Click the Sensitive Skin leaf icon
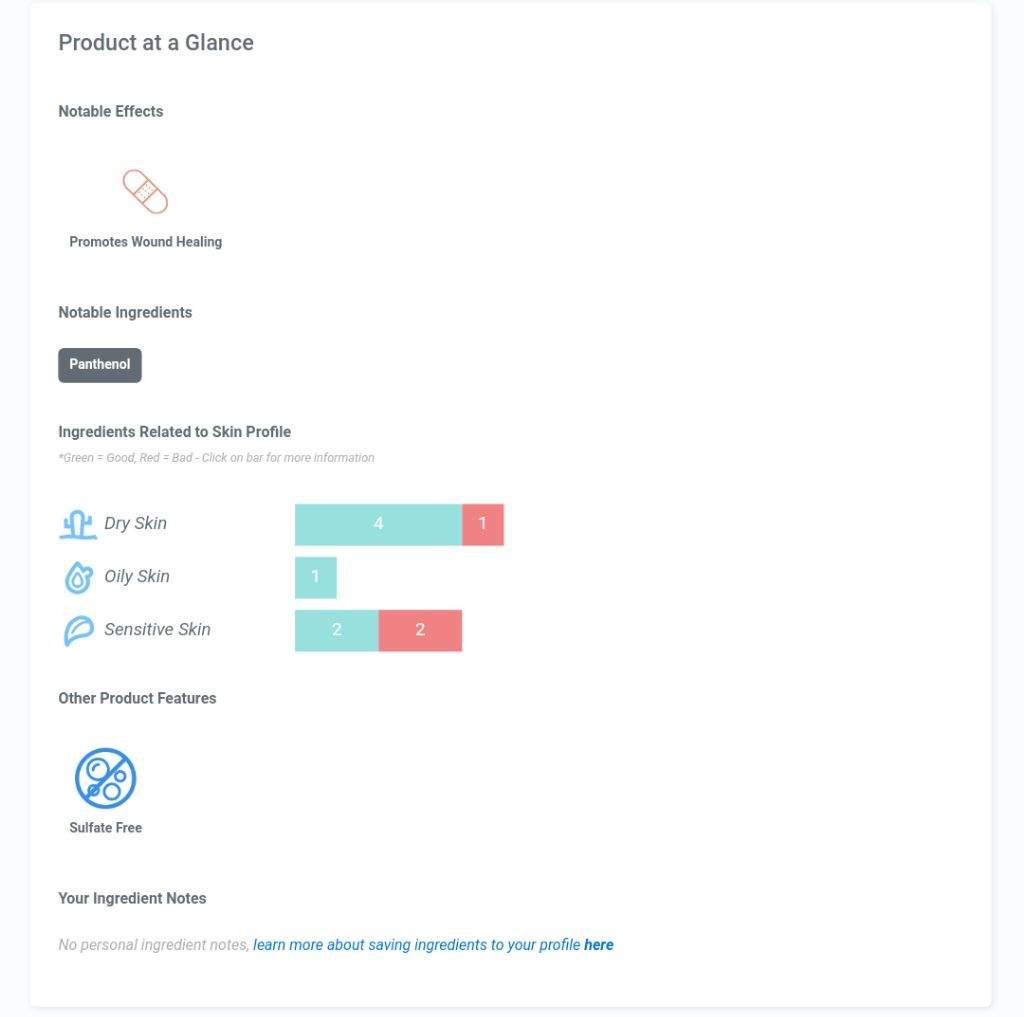Viewport: 1024px width, 1017px height. coord(78,630)
